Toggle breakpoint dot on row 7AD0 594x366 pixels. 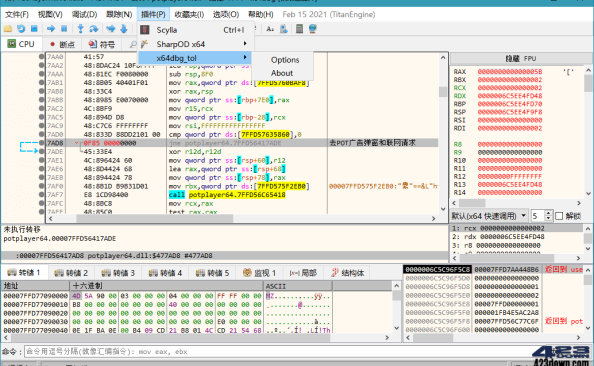pyautogui.click(x=41, y=134)
